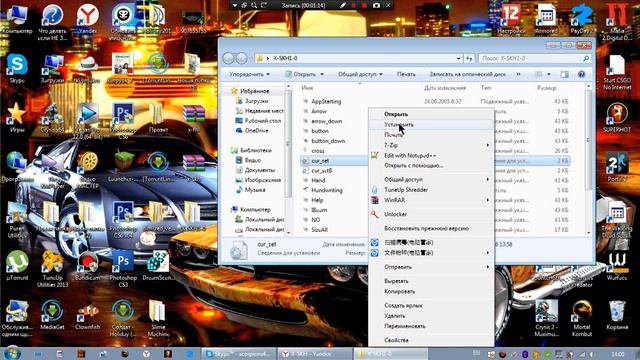Expand the Общий доступ context submenu
The height and width of the screenshot is (360, 640).
coord(431,180)
